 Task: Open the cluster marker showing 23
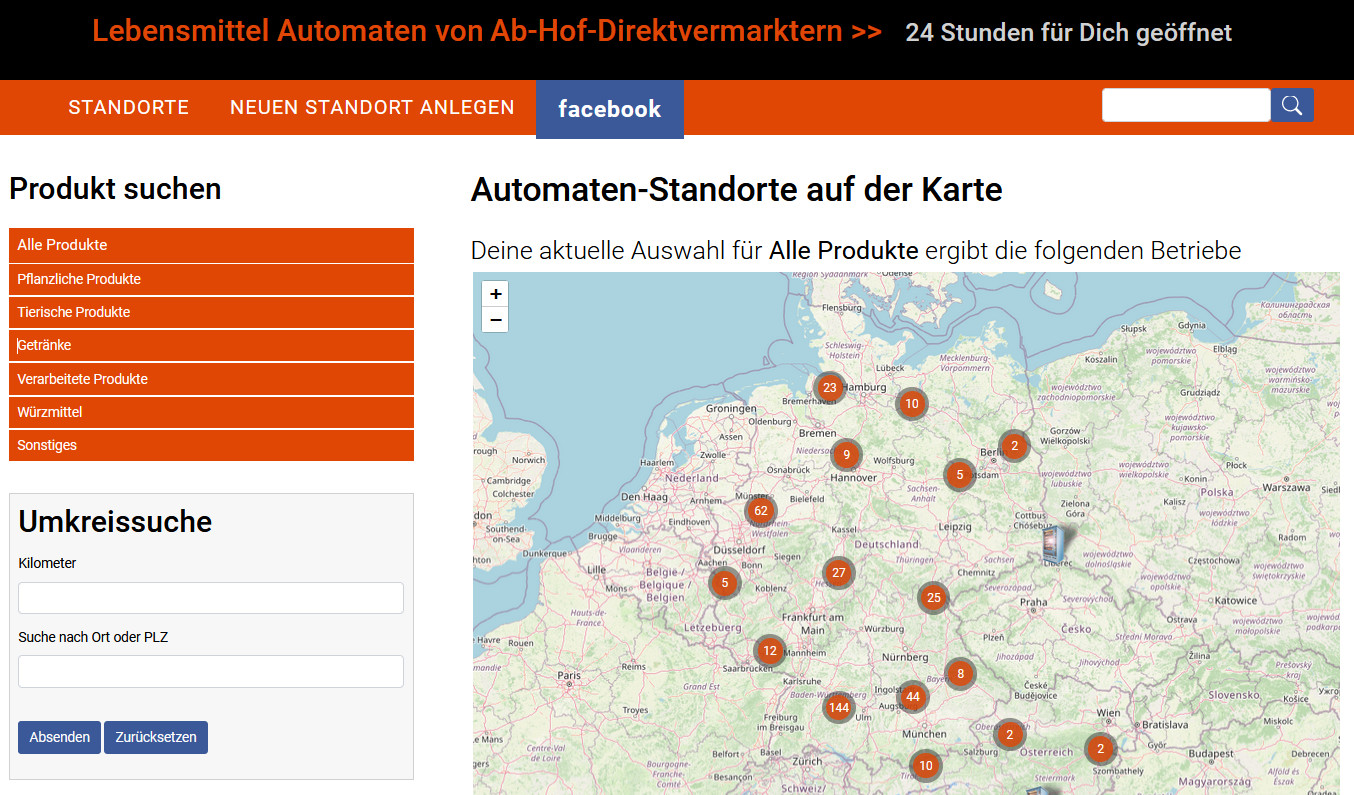(x=829, y=388)
